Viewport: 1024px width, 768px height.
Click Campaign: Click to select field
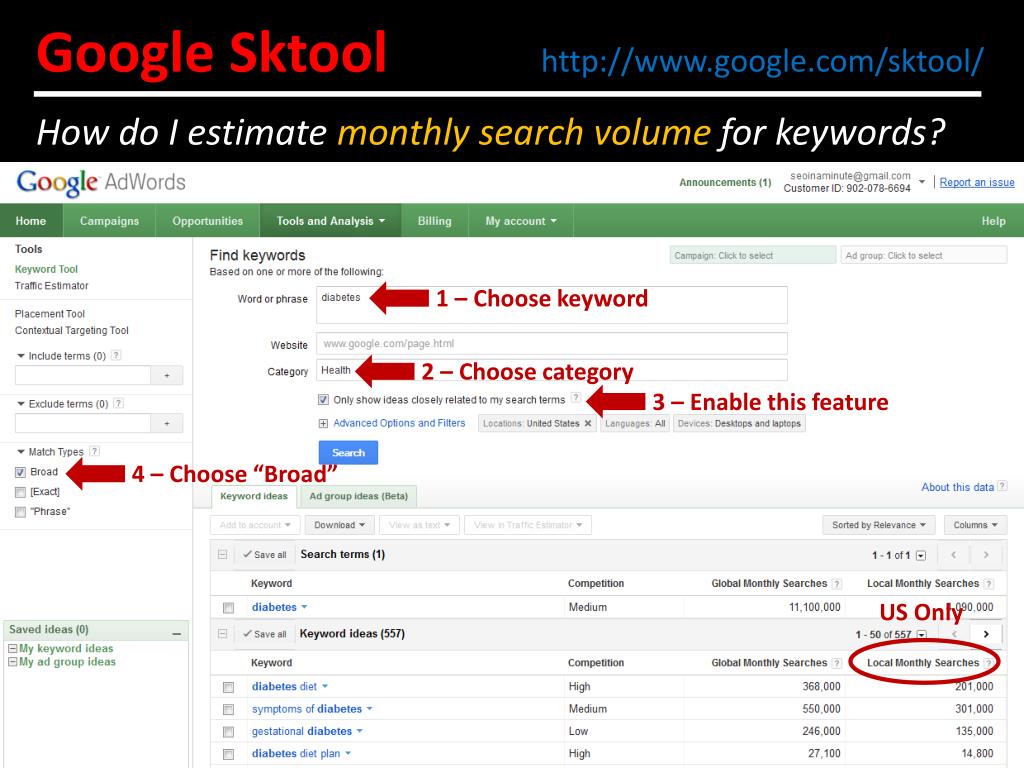point(752,255)
